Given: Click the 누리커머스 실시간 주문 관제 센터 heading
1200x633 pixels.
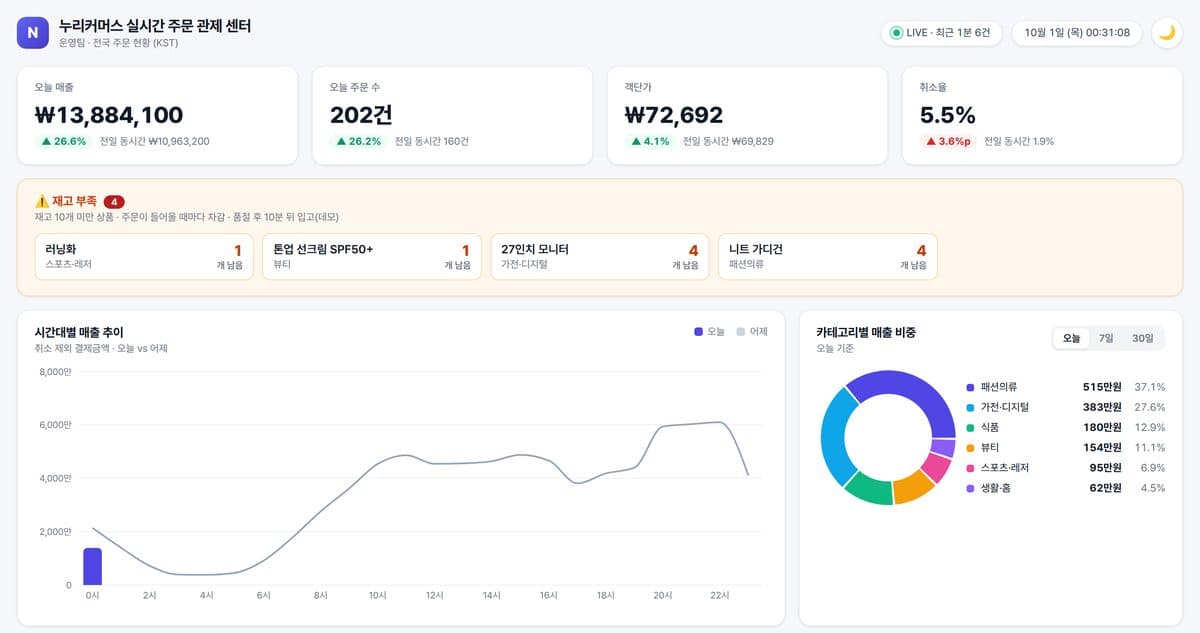Looking at the screenshot, I should 155,26.
